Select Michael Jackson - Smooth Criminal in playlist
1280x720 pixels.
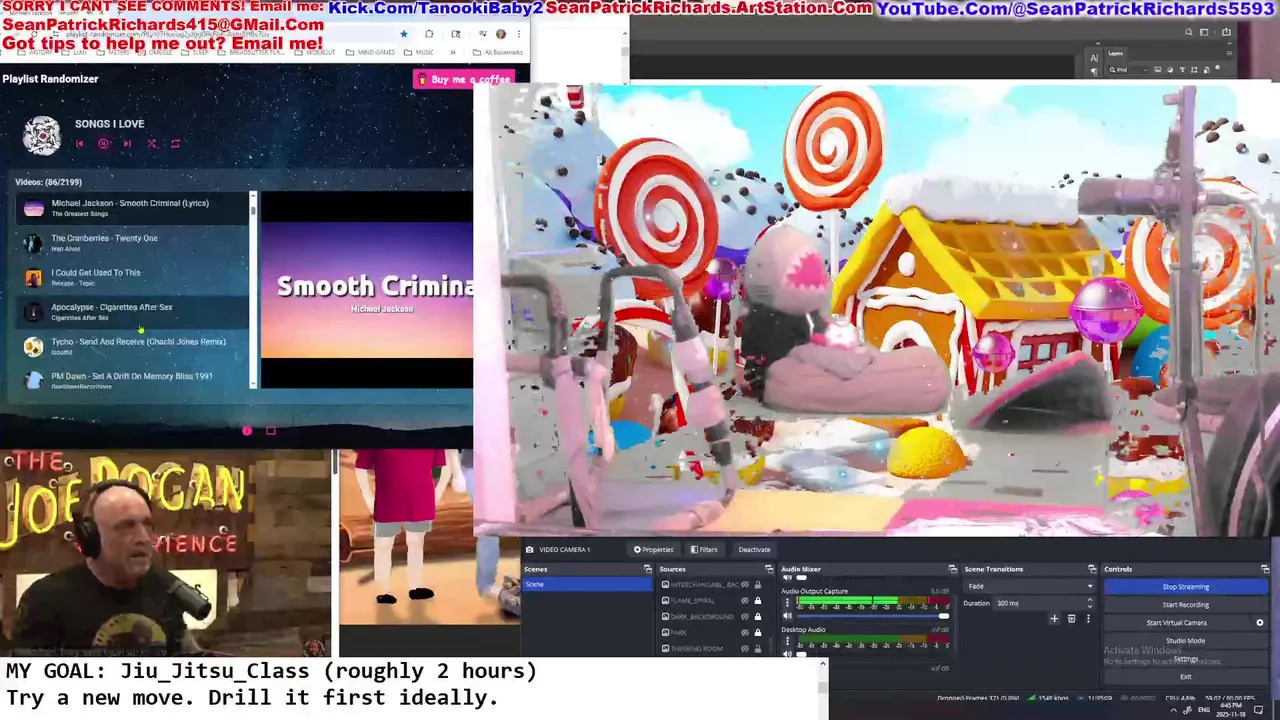click(131, 207)
